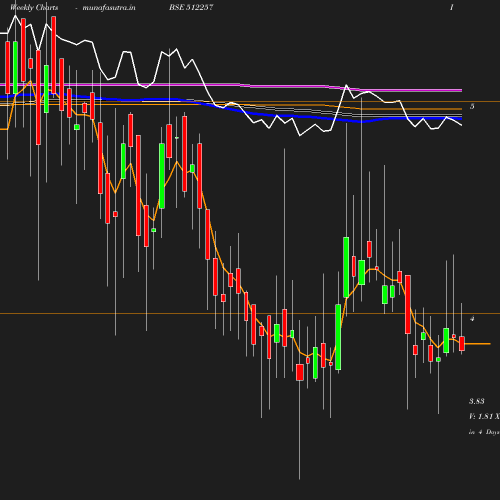Click the volume text 'V: 1.81 X'
Image resolution: width=500 pixels, height=500 pixels.
click(x=484, y=417)
